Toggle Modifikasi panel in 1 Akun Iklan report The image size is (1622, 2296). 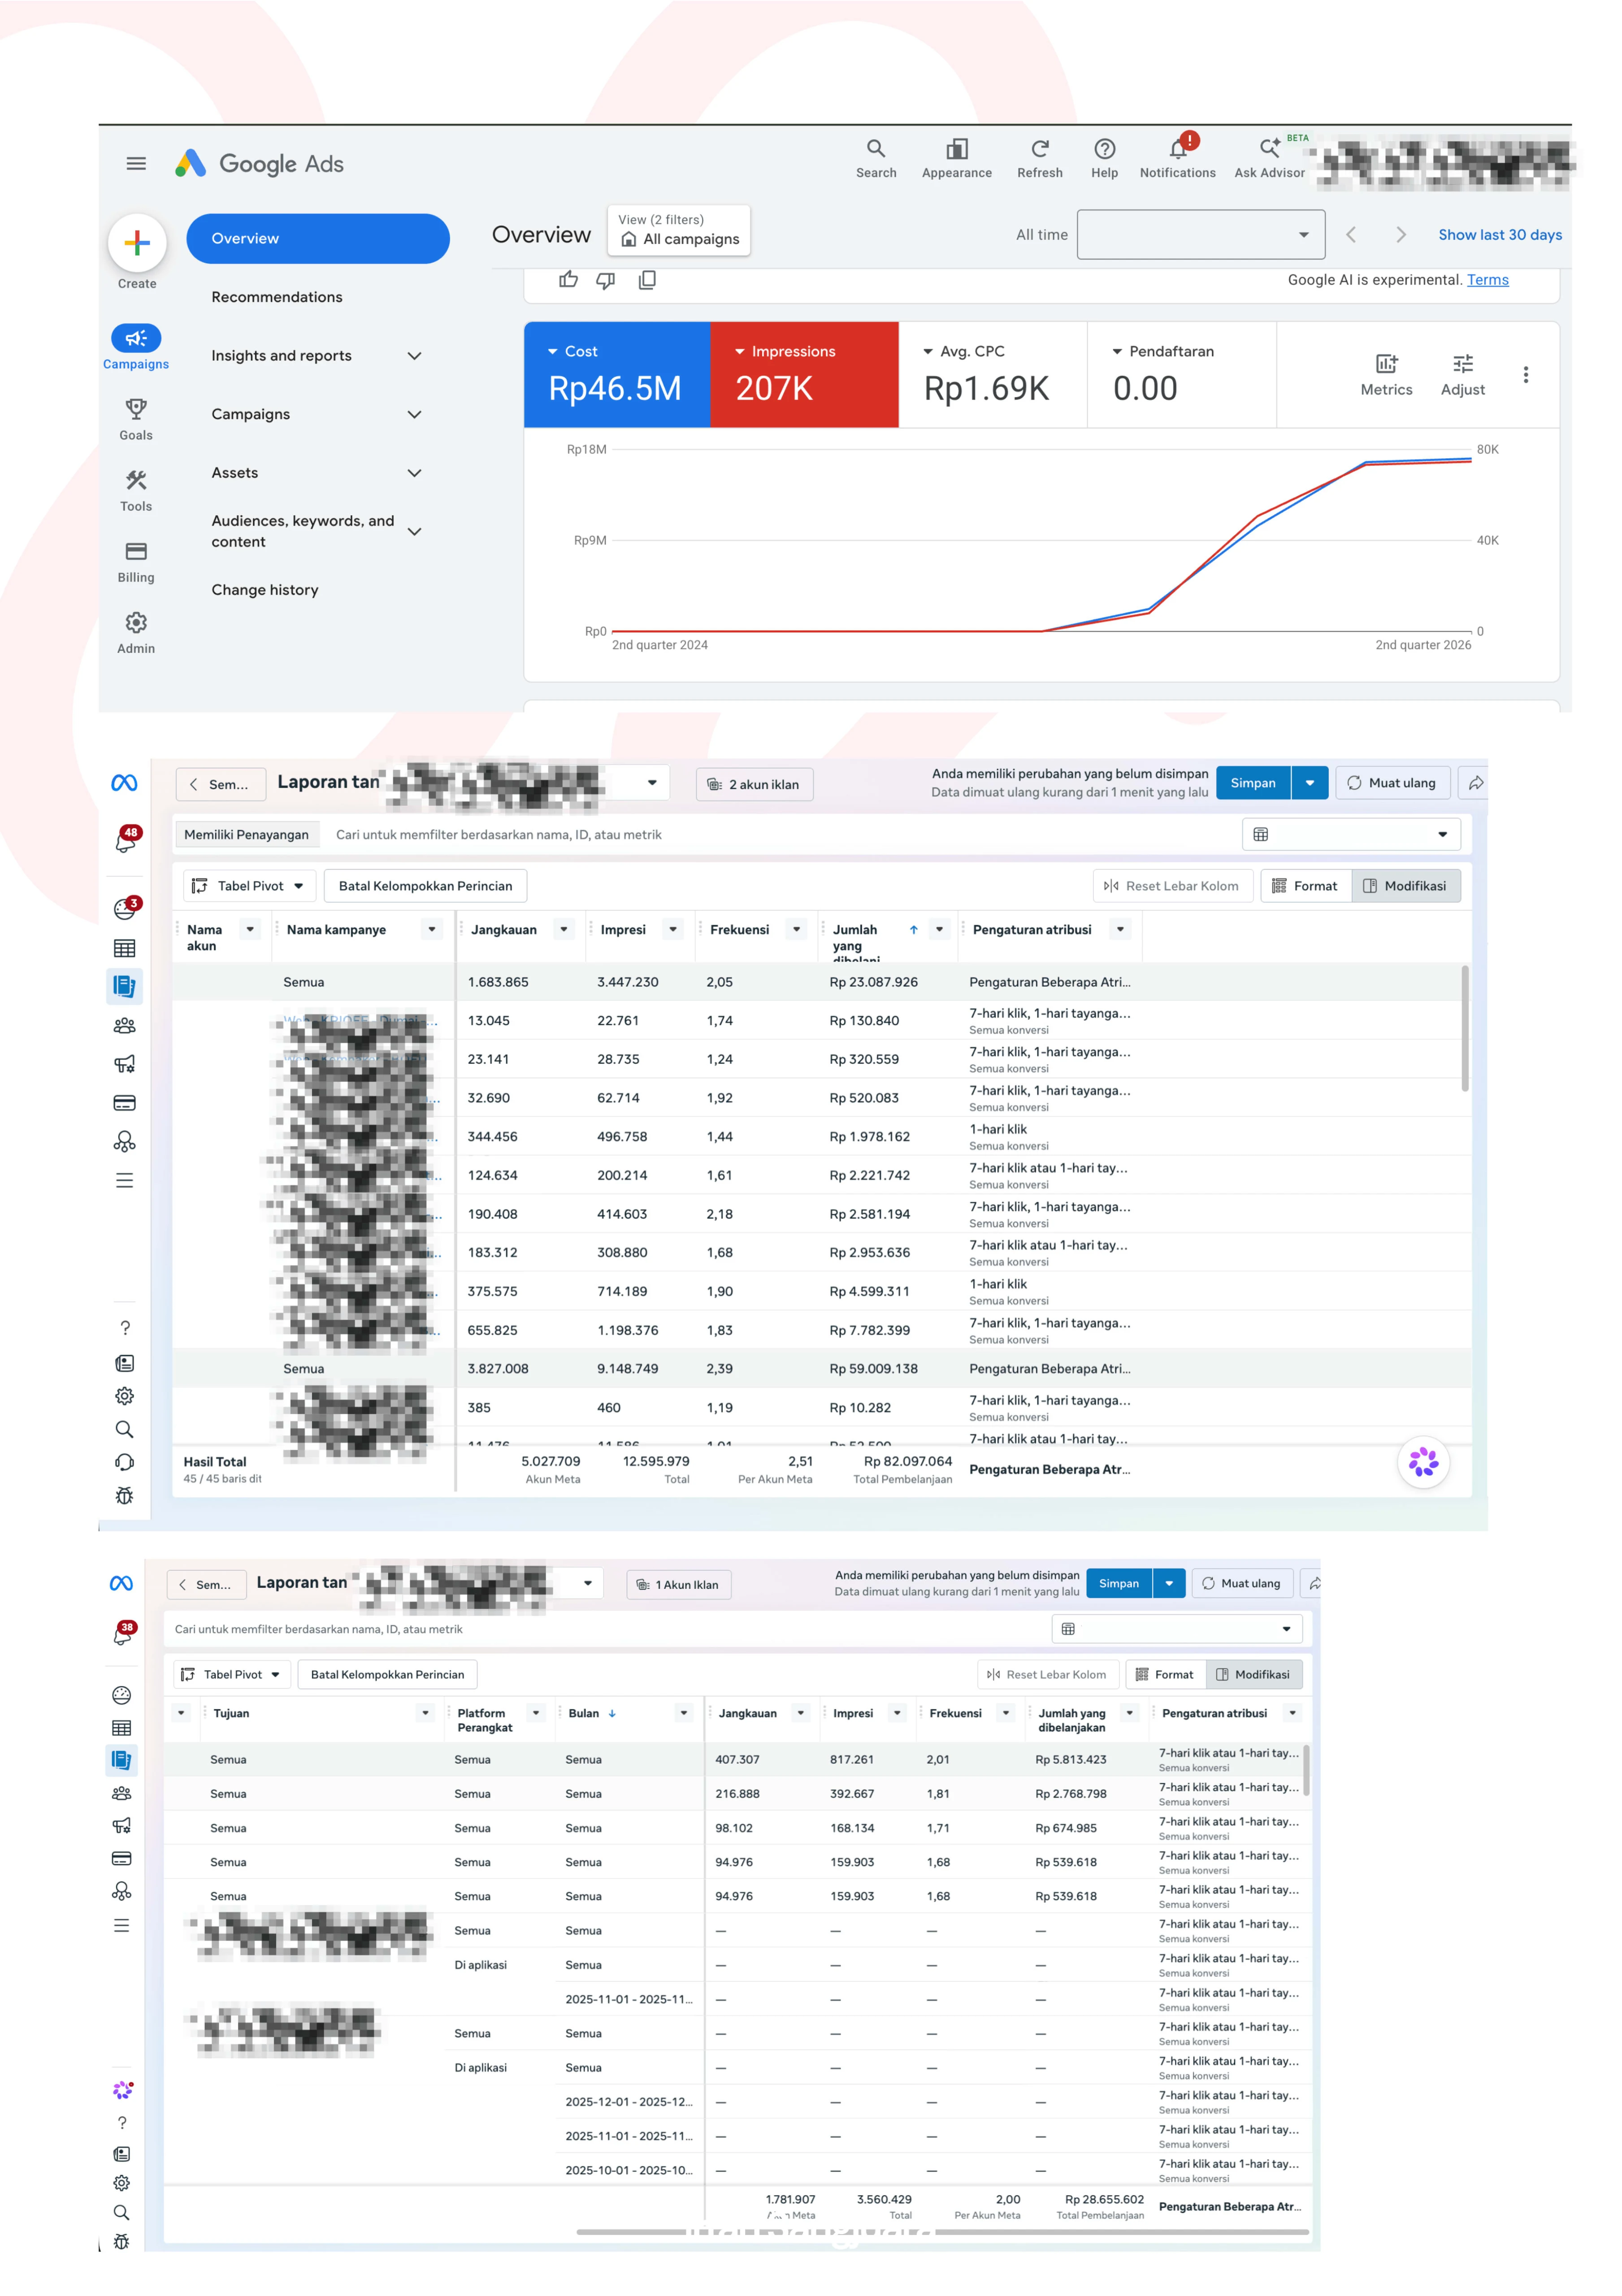click(1253, 1675)
